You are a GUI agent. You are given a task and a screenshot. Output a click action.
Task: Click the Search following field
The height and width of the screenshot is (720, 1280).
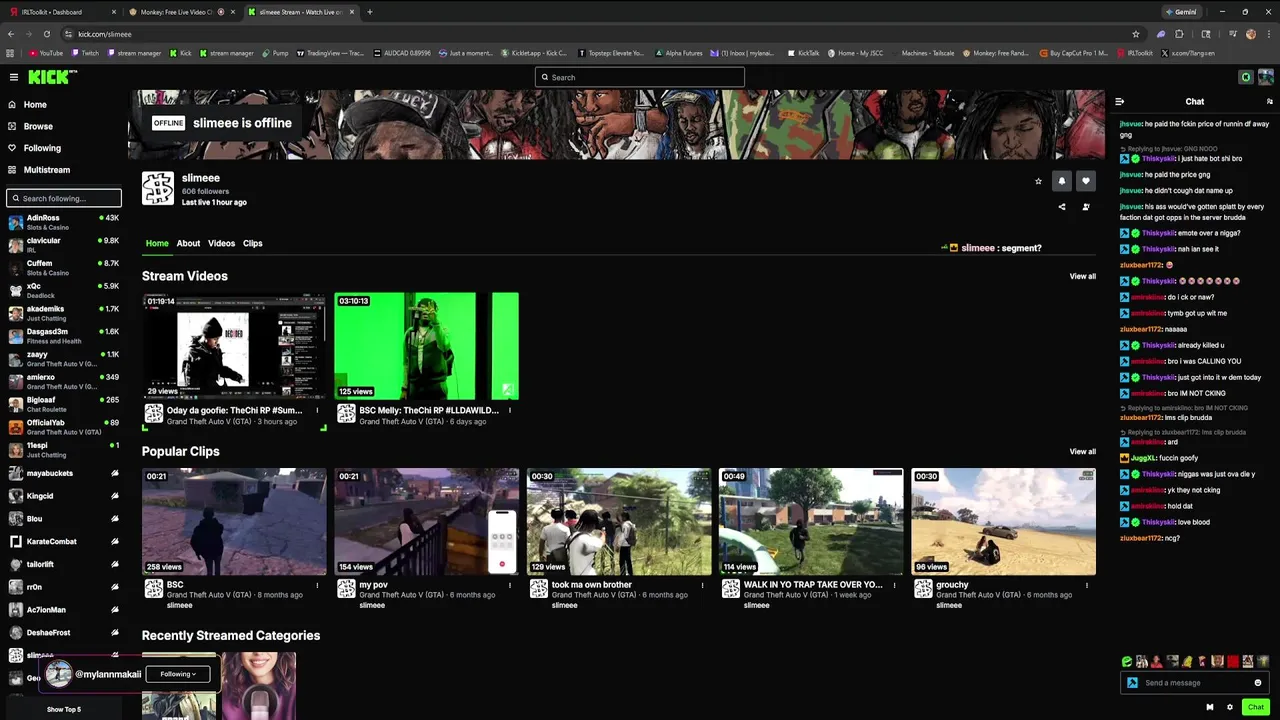tap(64, 198)
